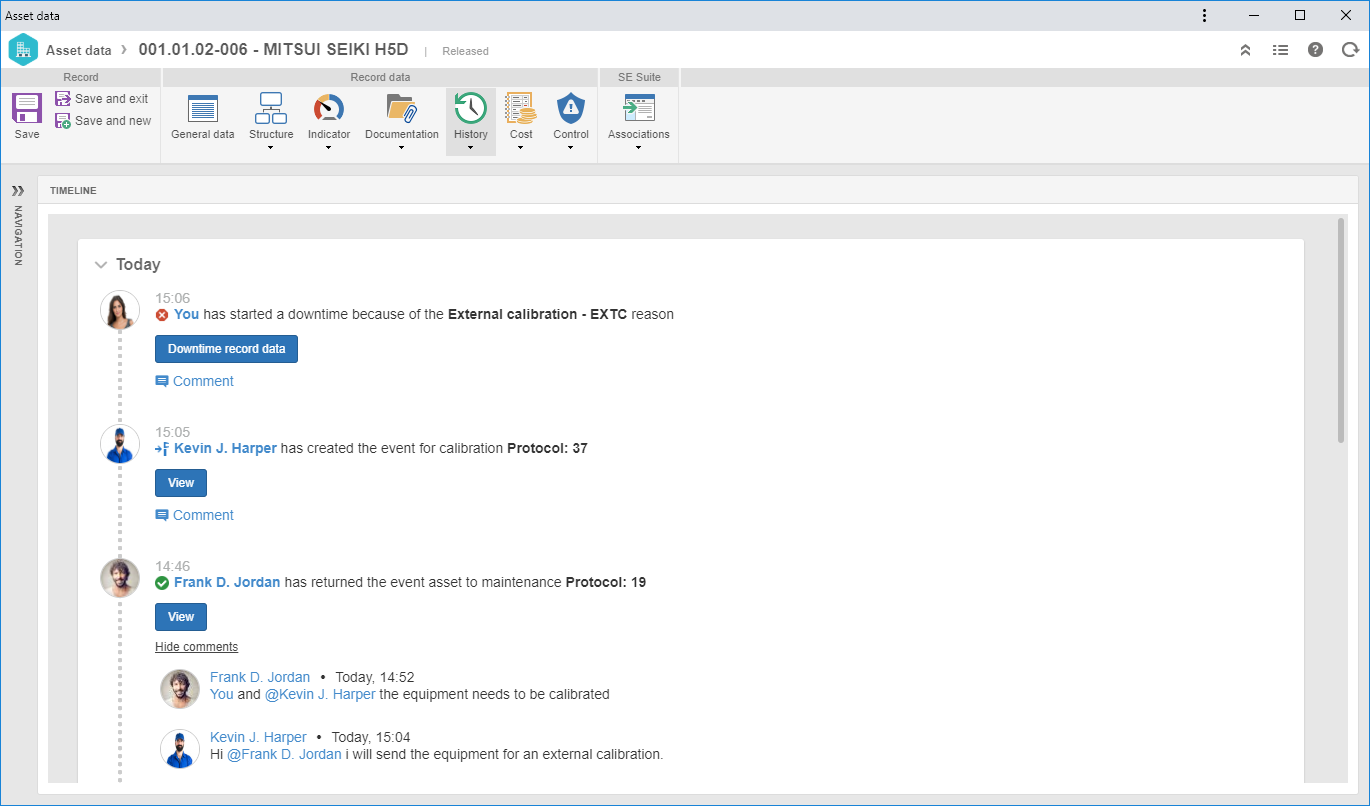The width and height of the screenshot is (1370, 806).
Task: Click the Asset data building logo
Action: (x=23, y=50)
